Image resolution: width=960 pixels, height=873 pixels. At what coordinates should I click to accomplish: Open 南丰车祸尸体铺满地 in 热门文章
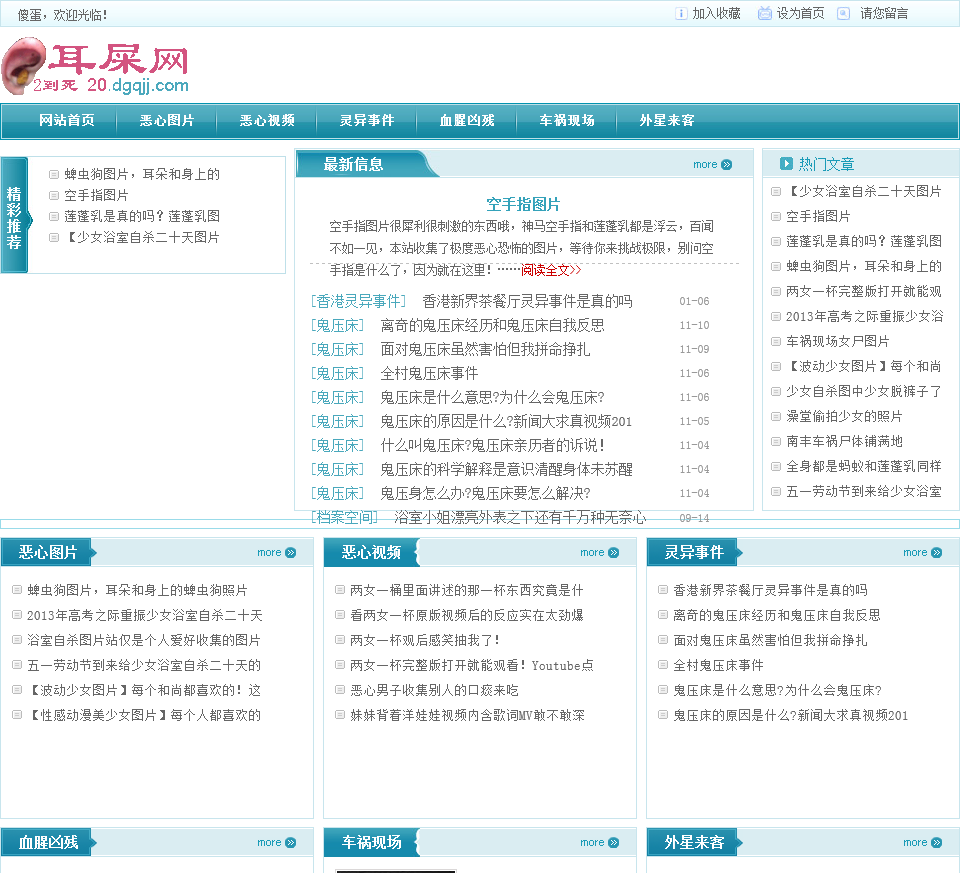(844, 441)
